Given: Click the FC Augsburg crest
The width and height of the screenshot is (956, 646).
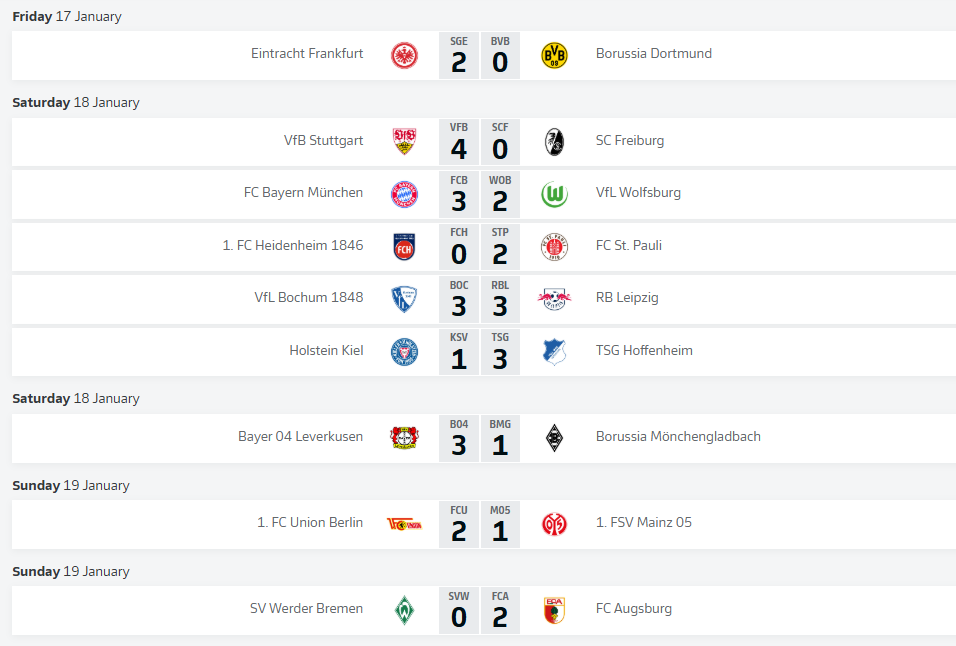Looking at the screenshot, I should pyautogui.click(x=553, y=610).
